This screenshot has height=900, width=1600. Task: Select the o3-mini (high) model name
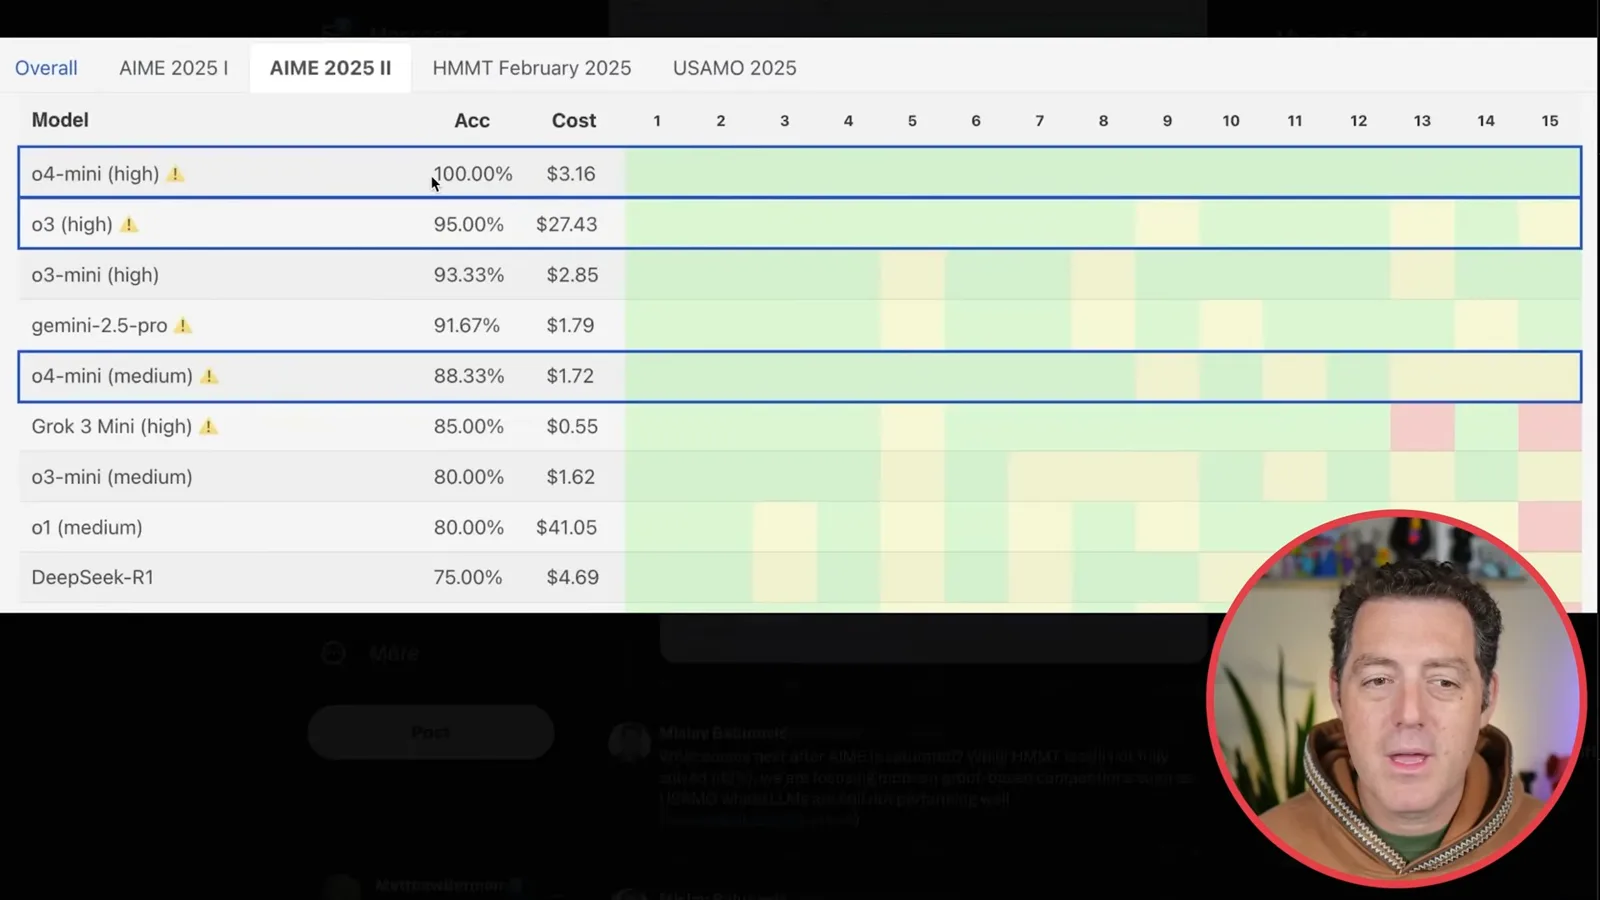pyautogui.click(x=95, y=275)
